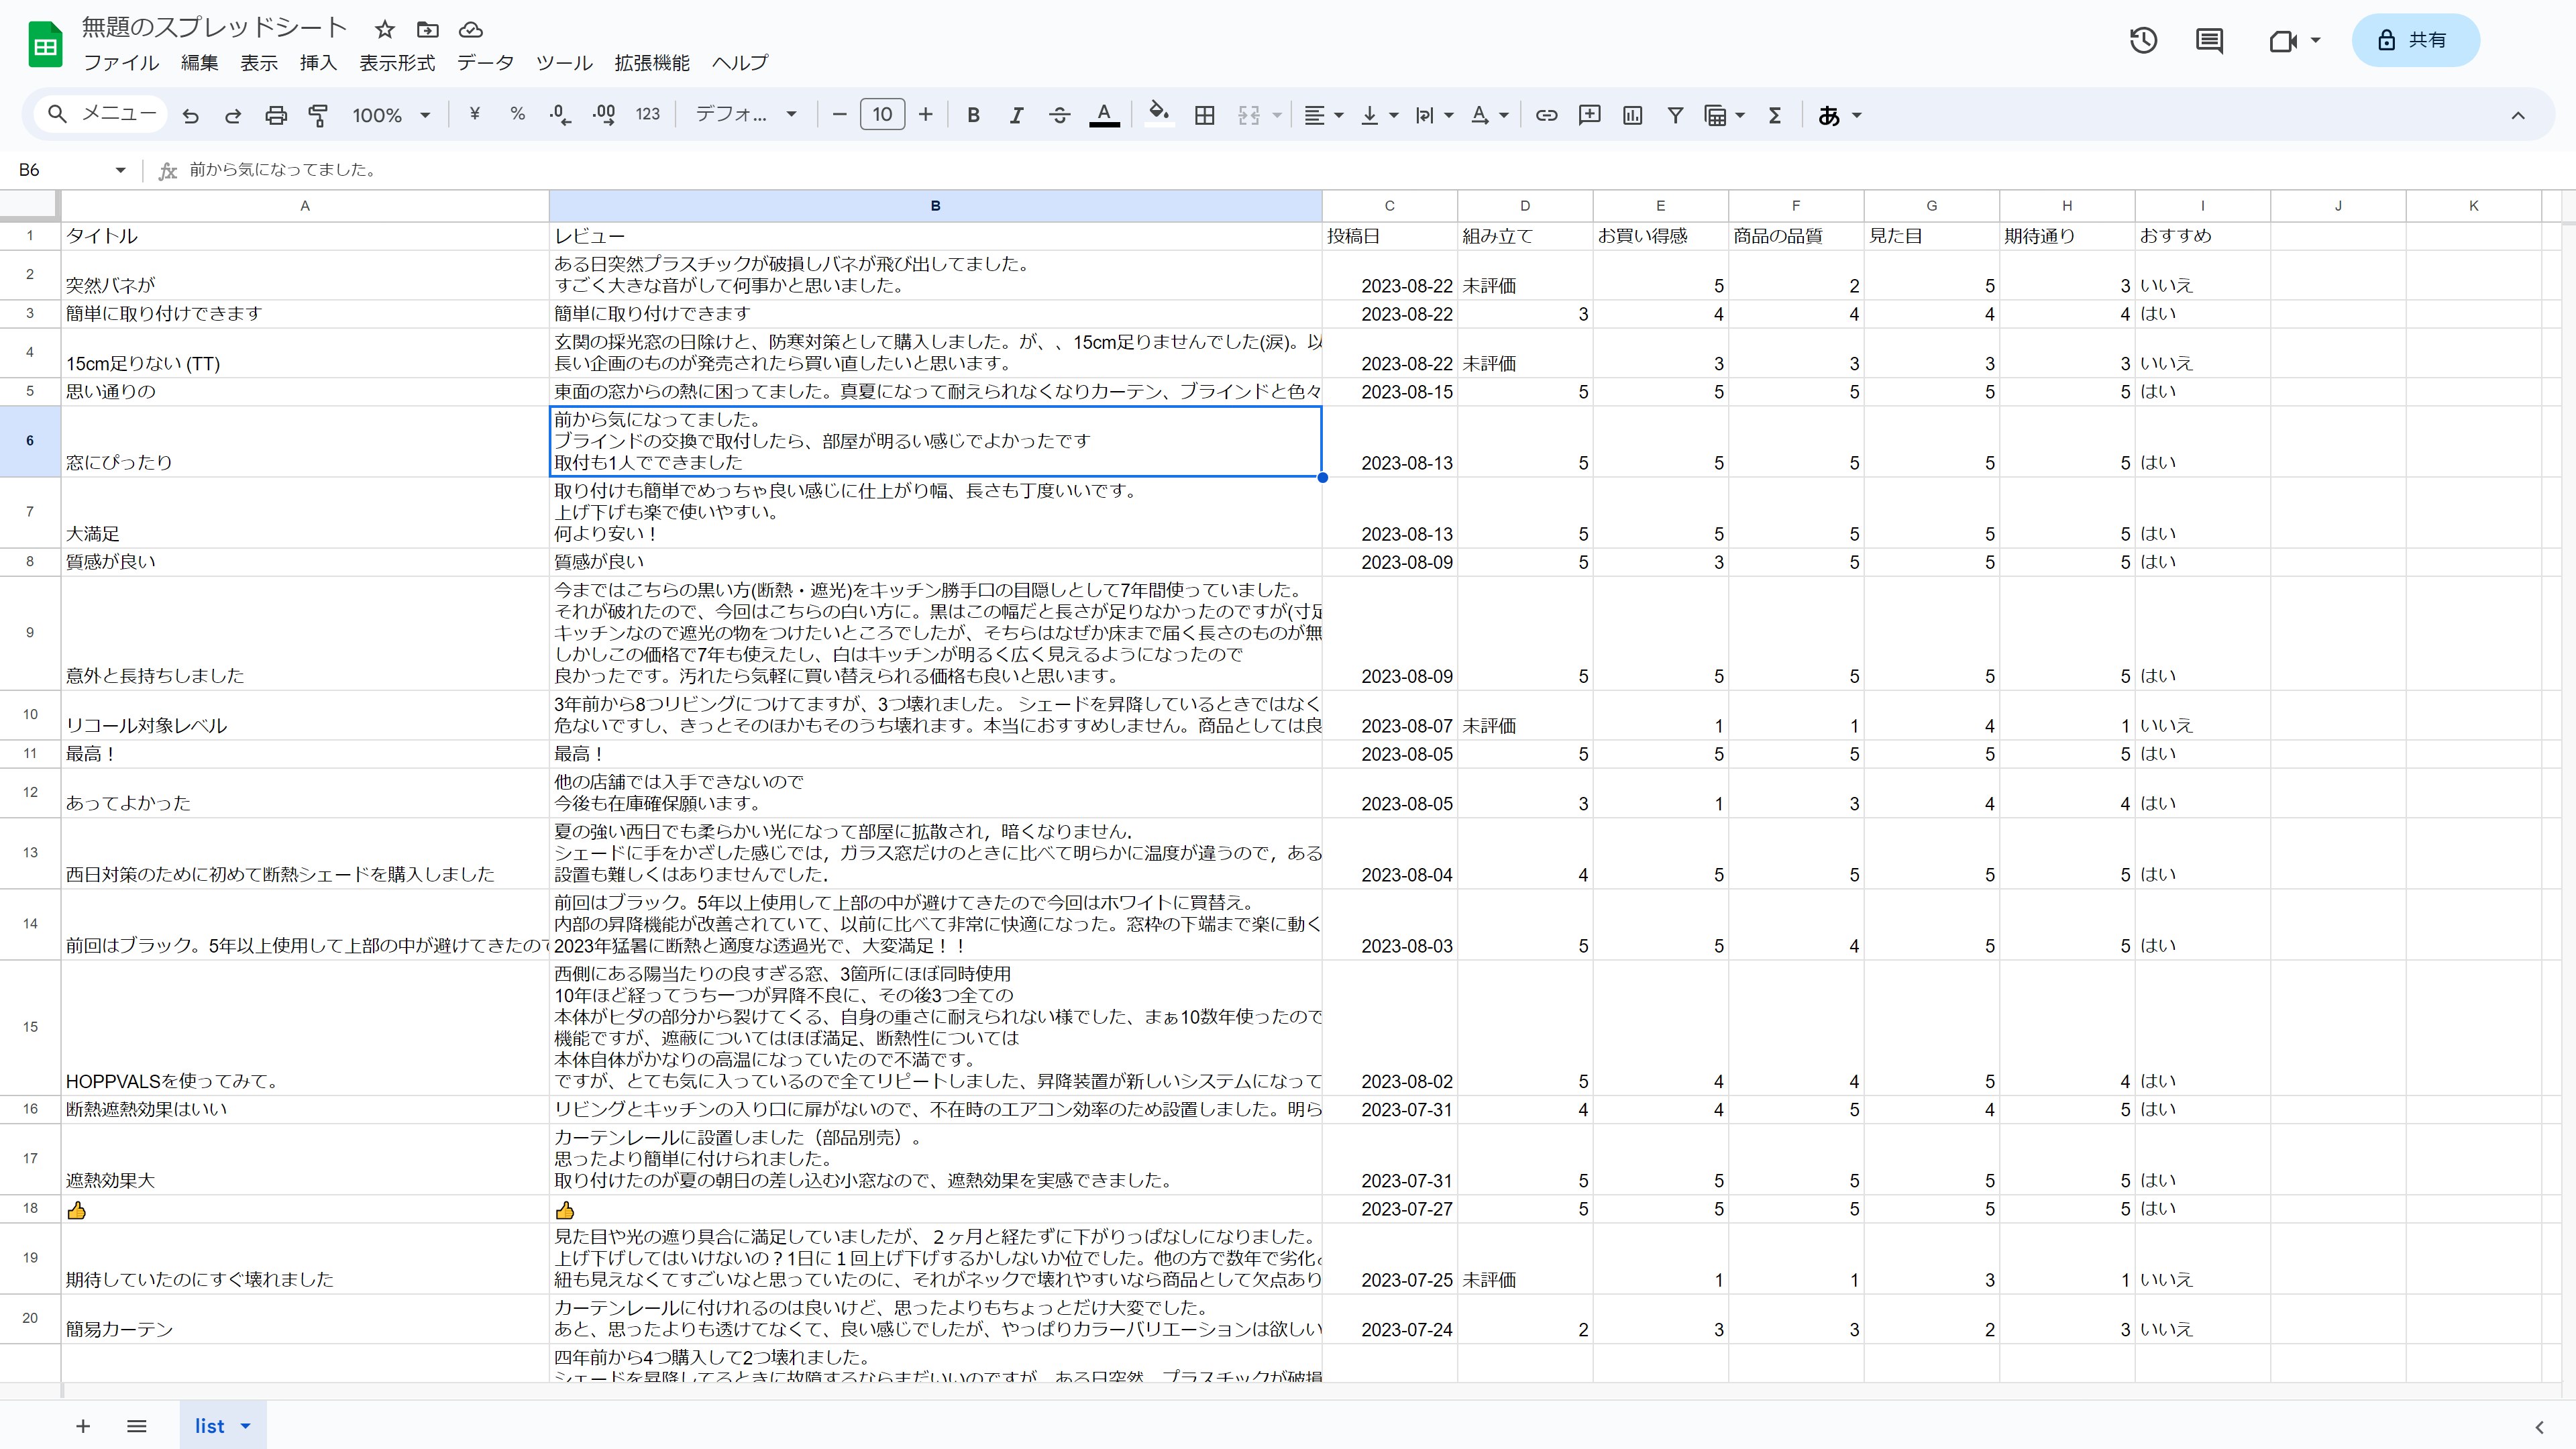Image resolution: width=2576 pixels, height=1449 pixels.
Task: Toggle italic formatting
Action: pos(1016,116)
